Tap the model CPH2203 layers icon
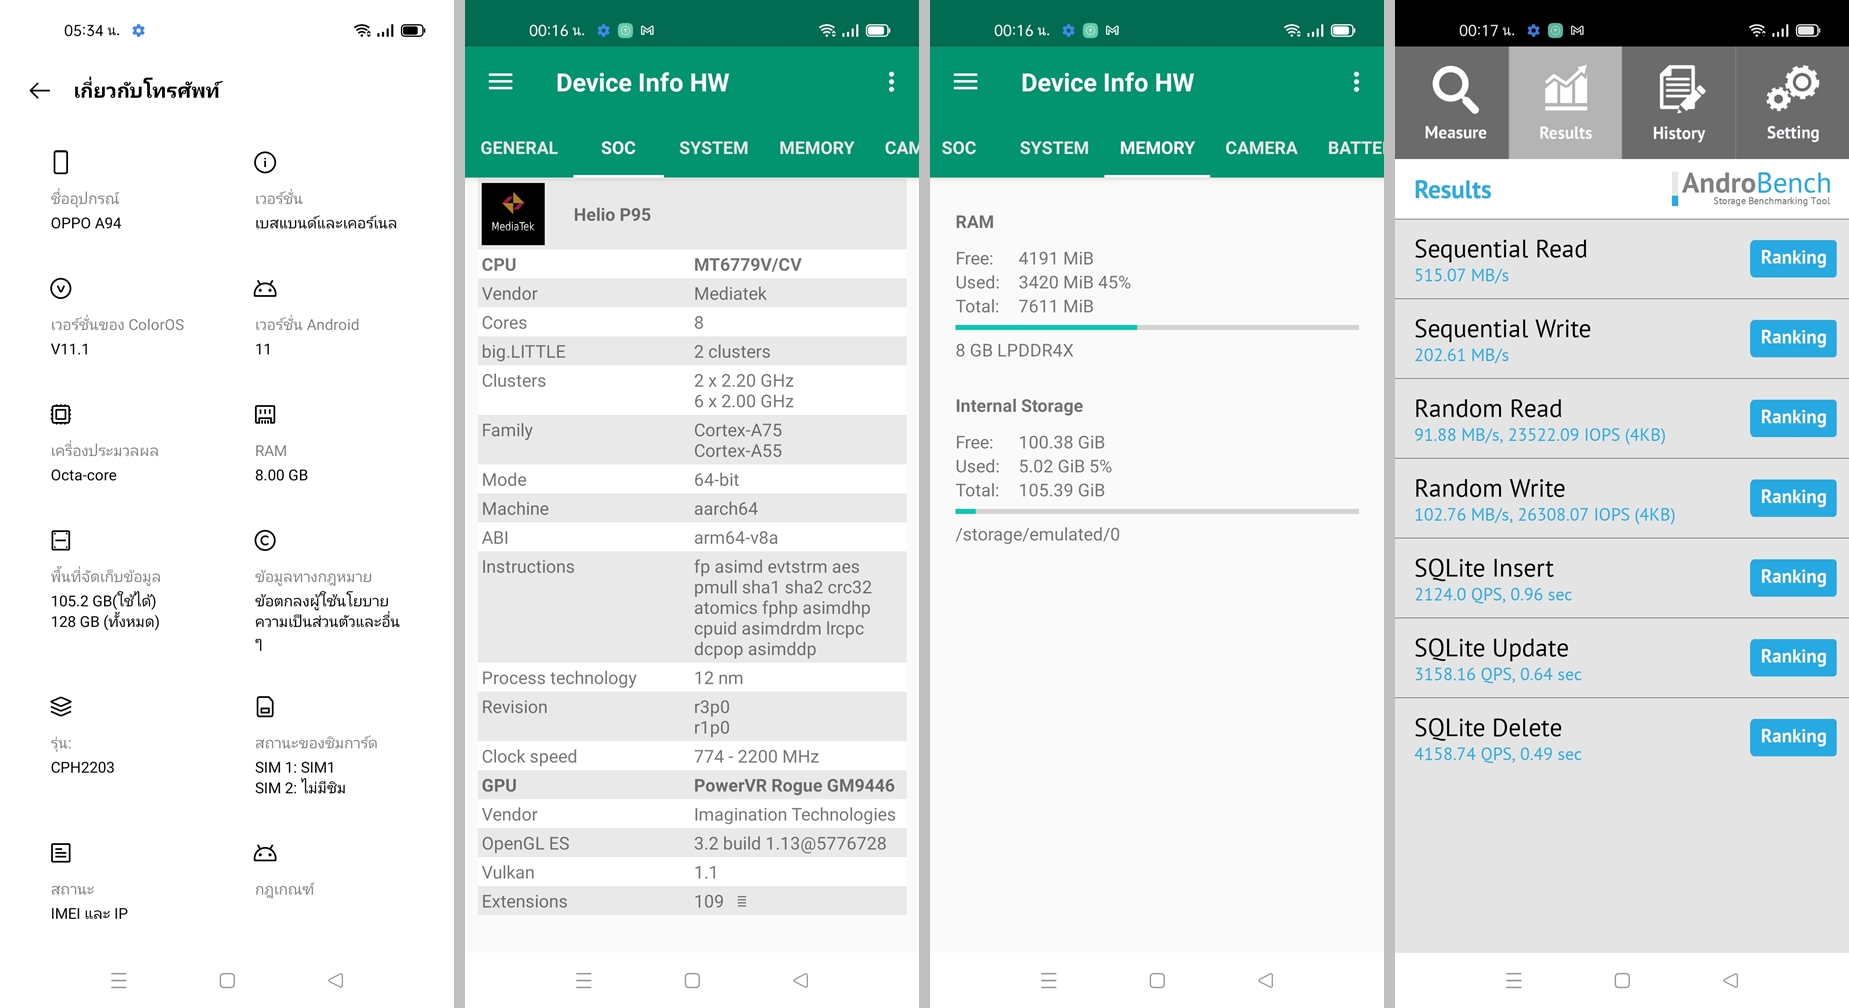Screen dimensions: 1849x1008 click(61, 707)
